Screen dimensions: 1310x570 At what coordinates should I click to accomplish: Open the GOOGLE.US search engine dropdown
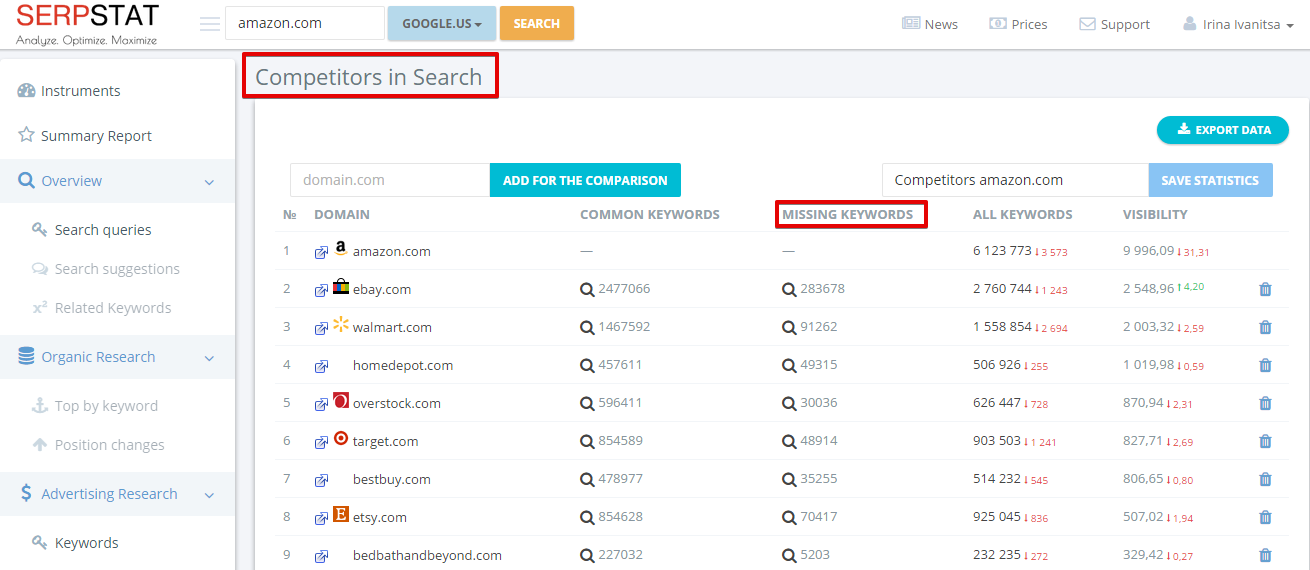tap(442, 23)
